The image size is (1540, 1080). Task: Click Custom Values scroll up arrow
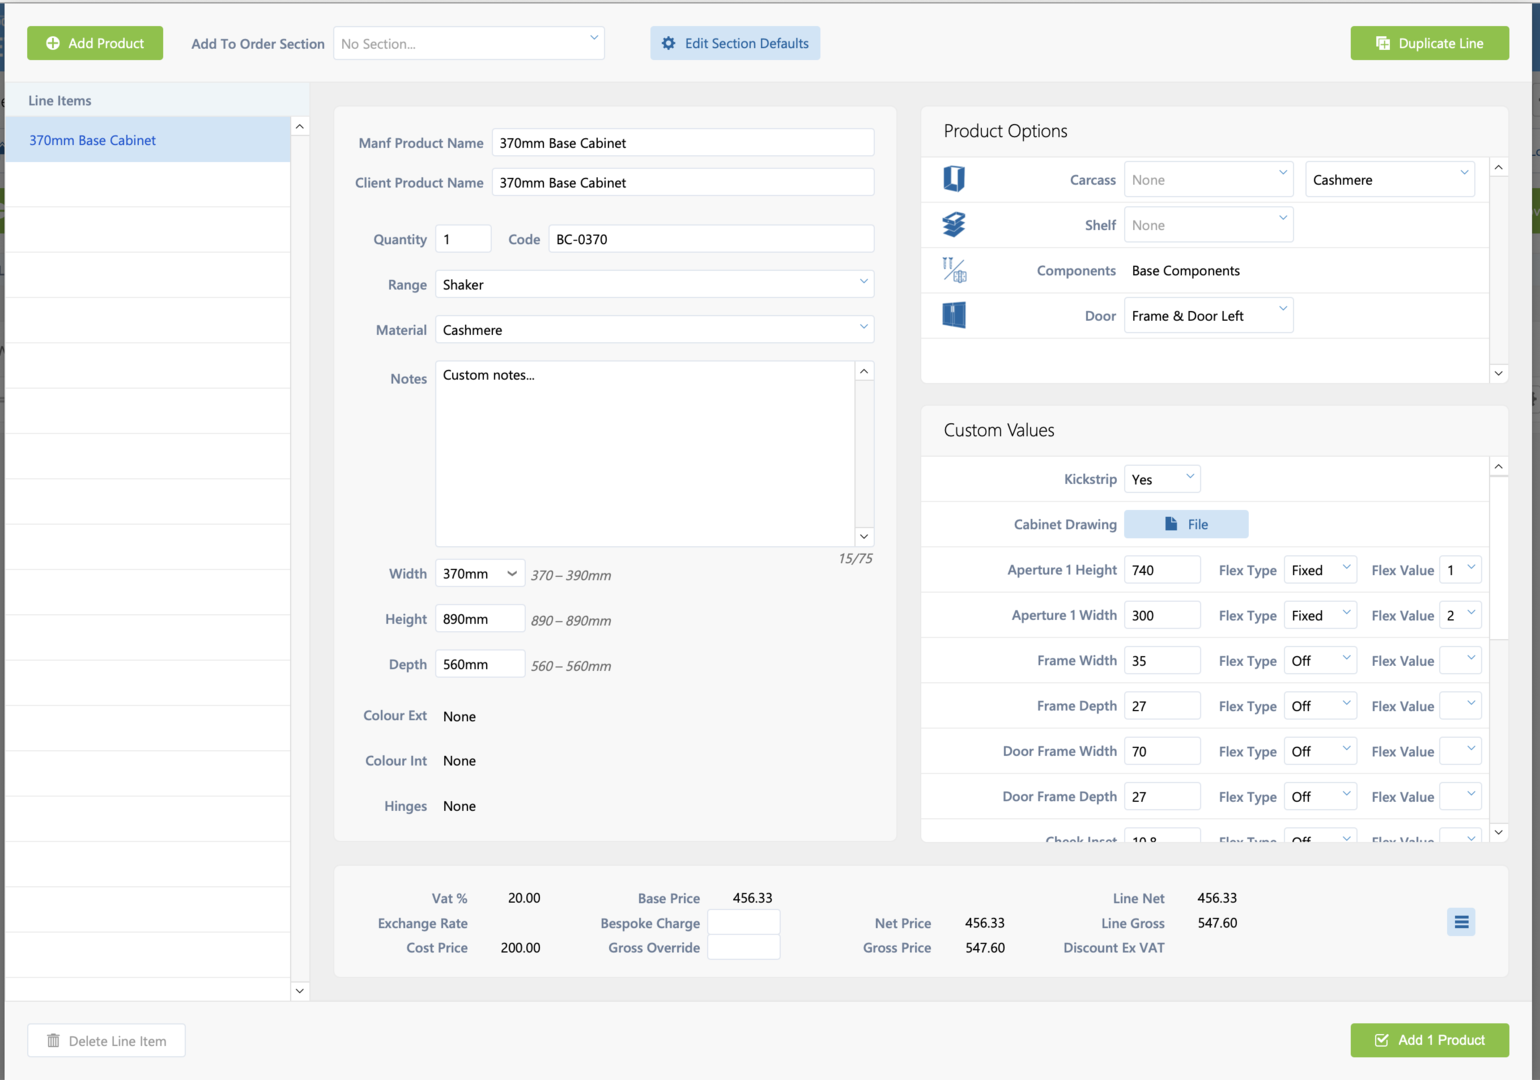click(x=1498, y=467)
